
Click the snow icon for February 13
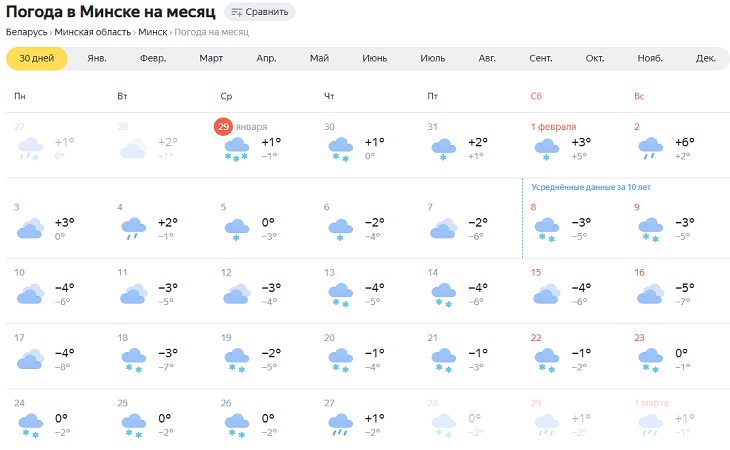pos(340,295)
